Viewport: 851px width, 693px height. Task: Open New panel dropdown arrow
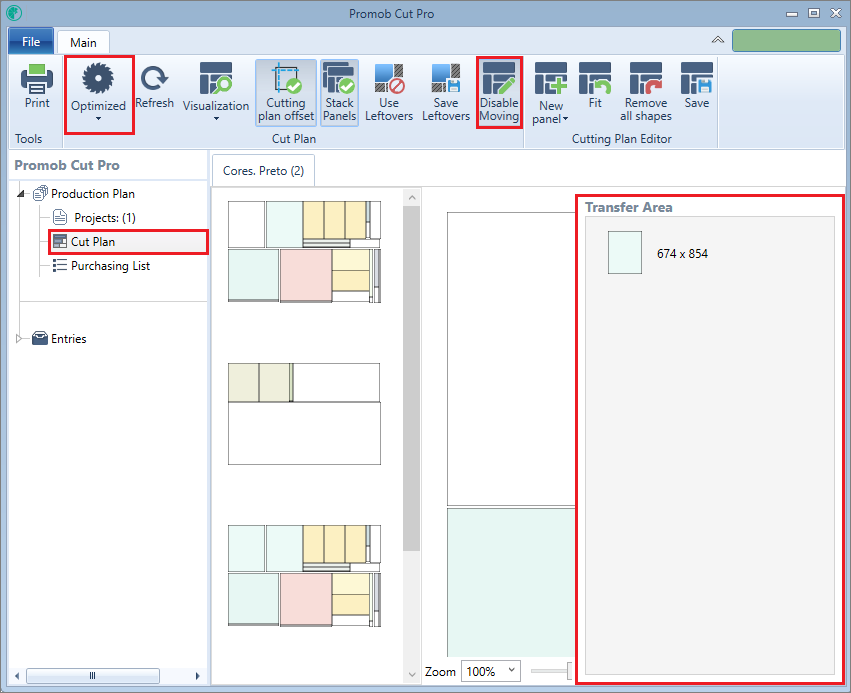[566, 119]
